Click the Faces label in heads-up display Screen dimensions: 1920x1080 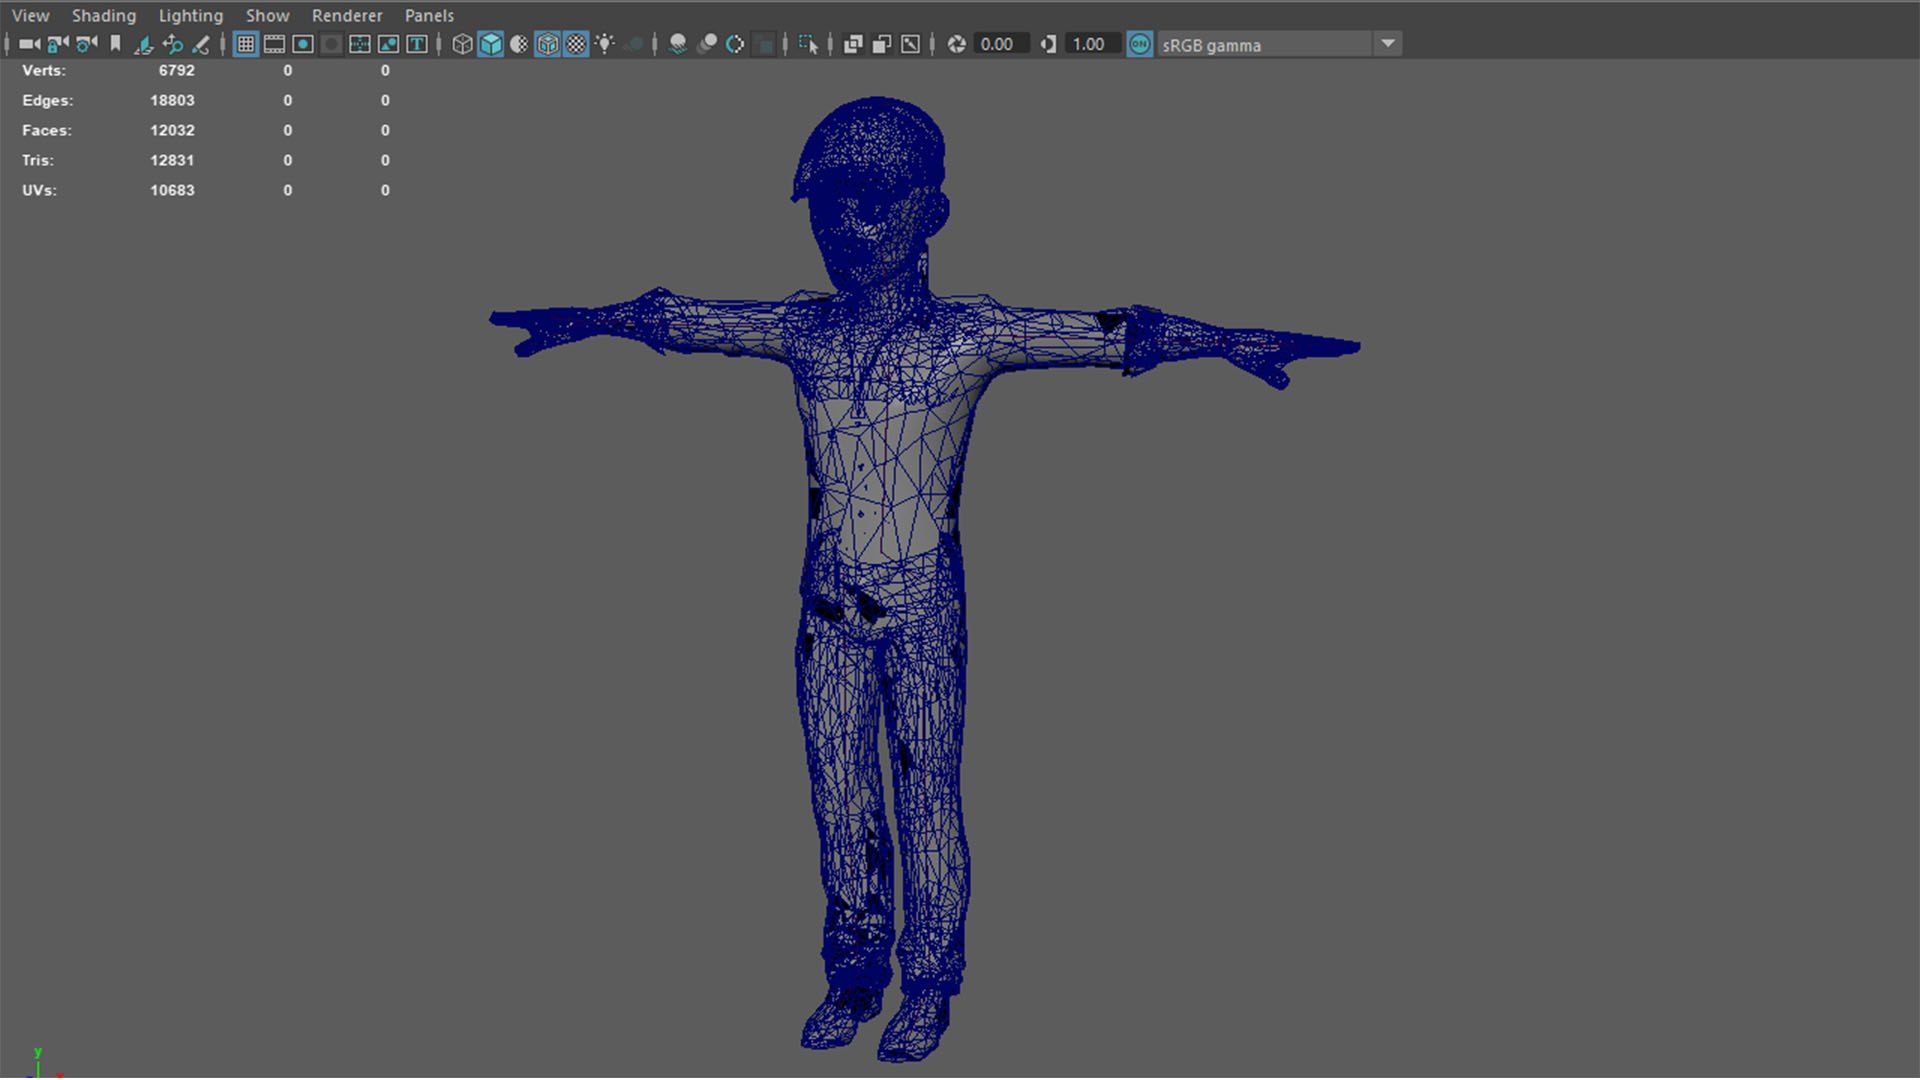[47, 130]
